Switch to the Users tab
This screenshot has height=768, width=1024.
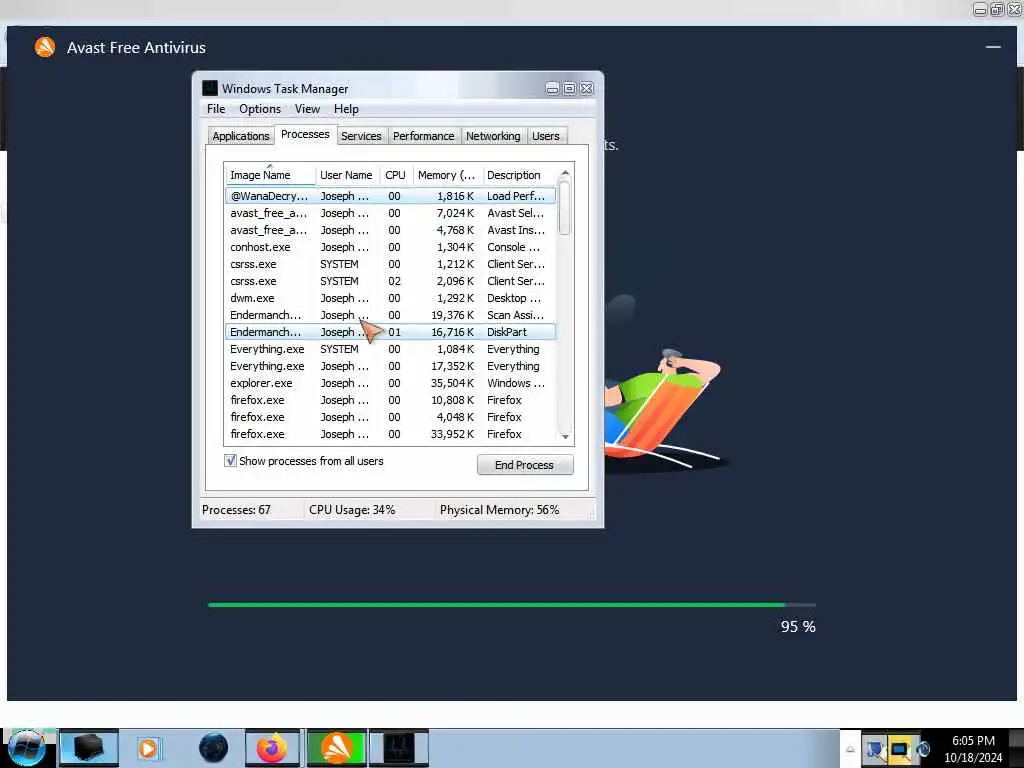[545, 136]
